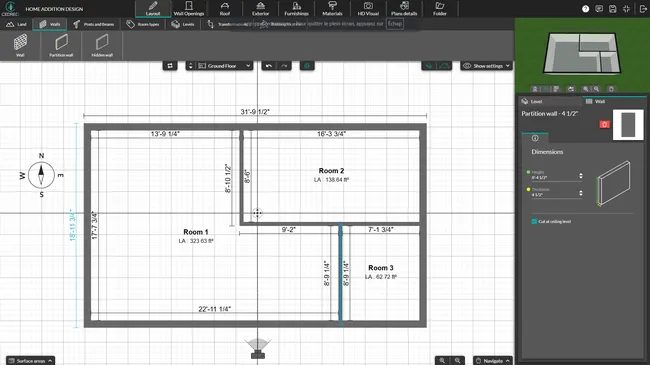Click the 31'-9 1/2" overall width dimension
The width and height of the screenshot is (650, 365).
(x=255, y=112)
